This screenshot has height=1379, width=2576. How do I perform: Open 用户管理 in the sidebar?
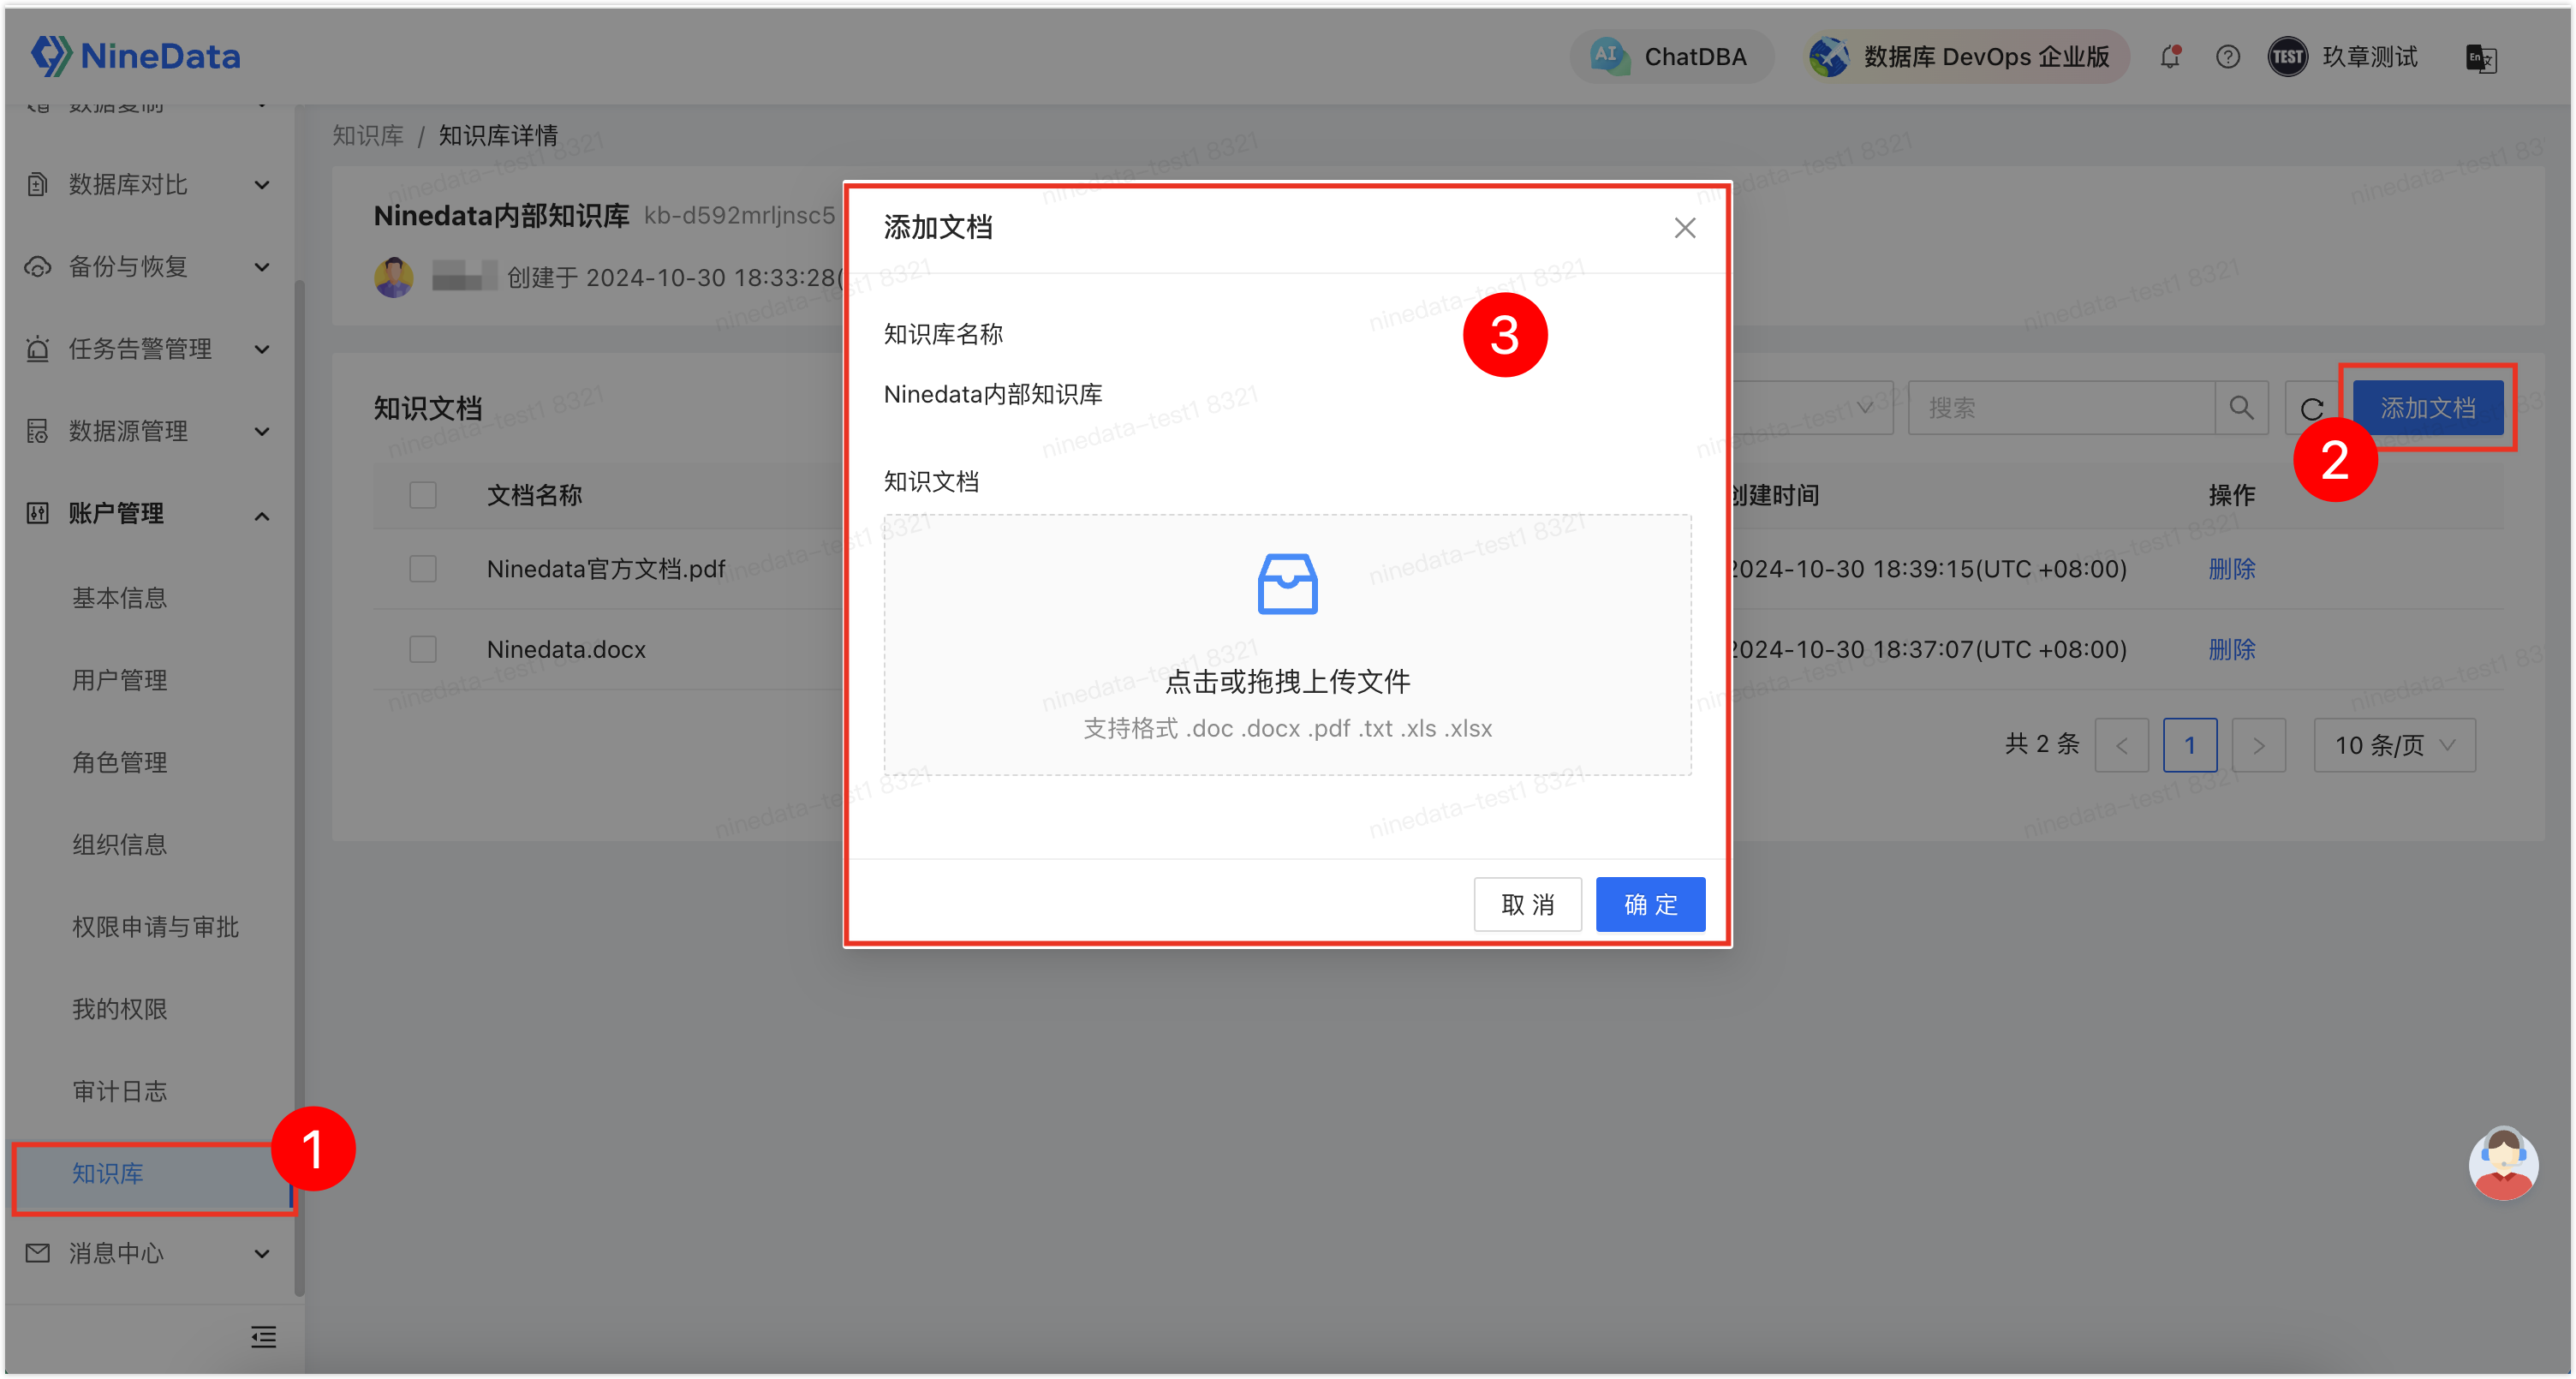tap(119, 680)
